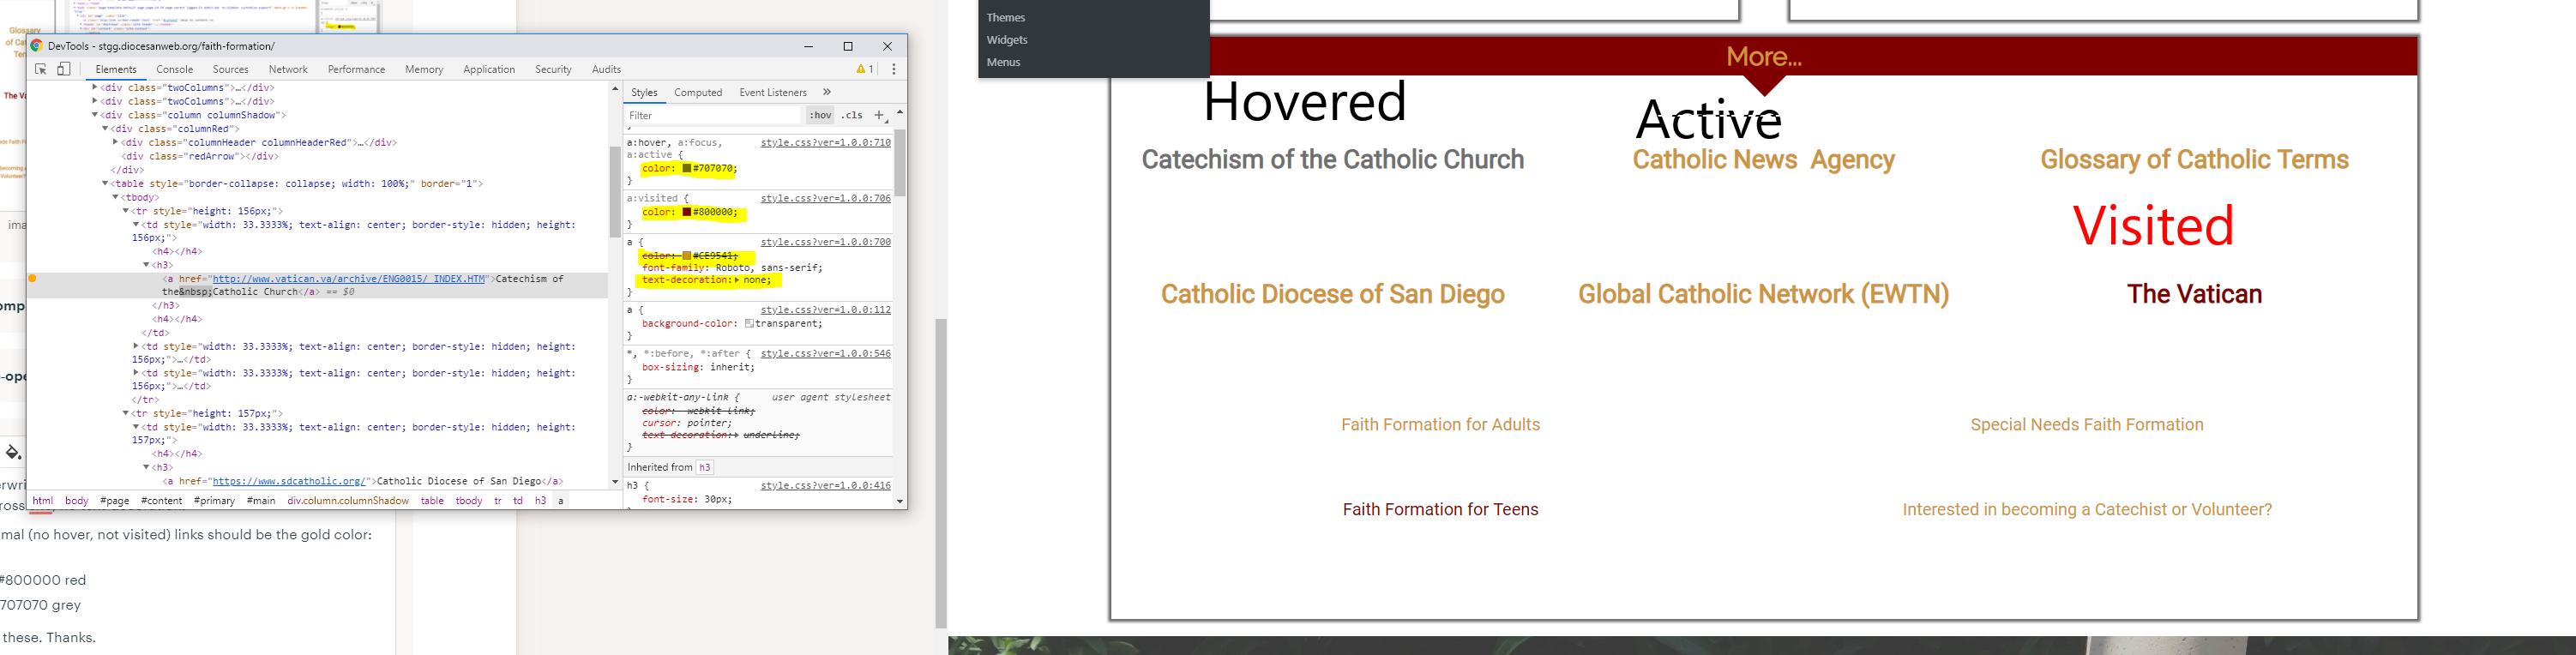
Task: Add new style rule with plus icon
Action: pos(879,115)
